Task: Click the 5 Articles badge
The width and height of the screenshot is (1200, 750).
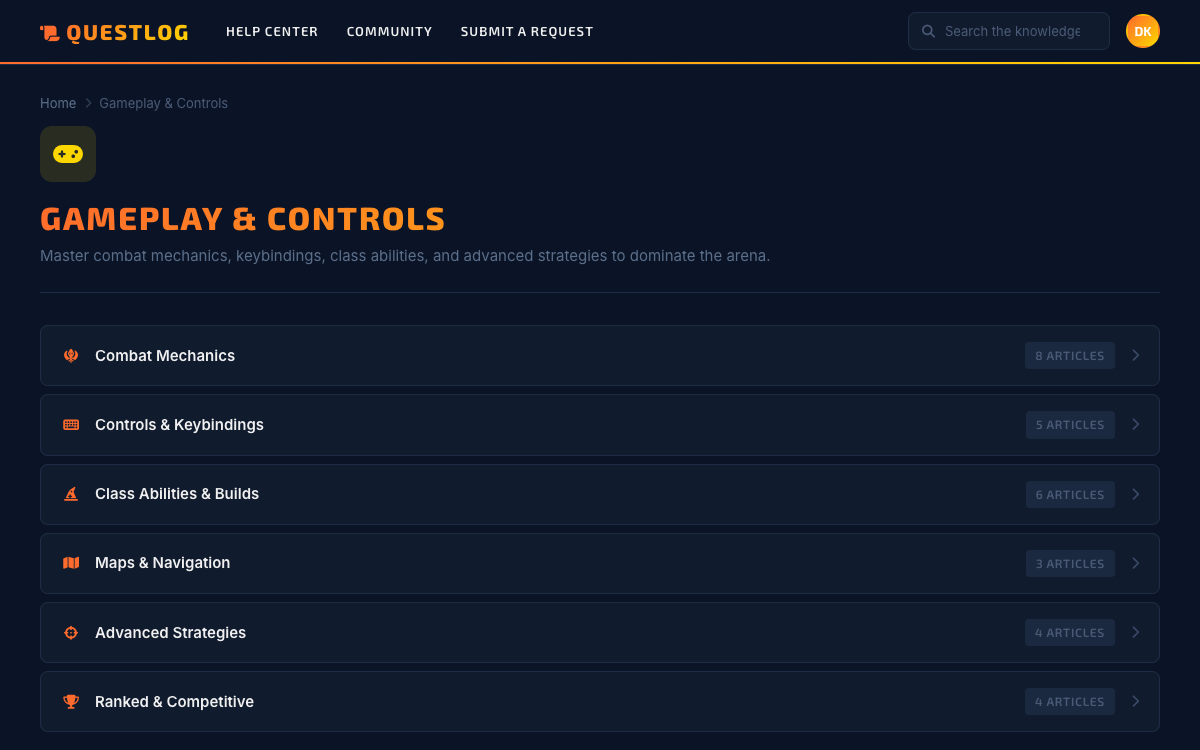Action: point(1070,425)
